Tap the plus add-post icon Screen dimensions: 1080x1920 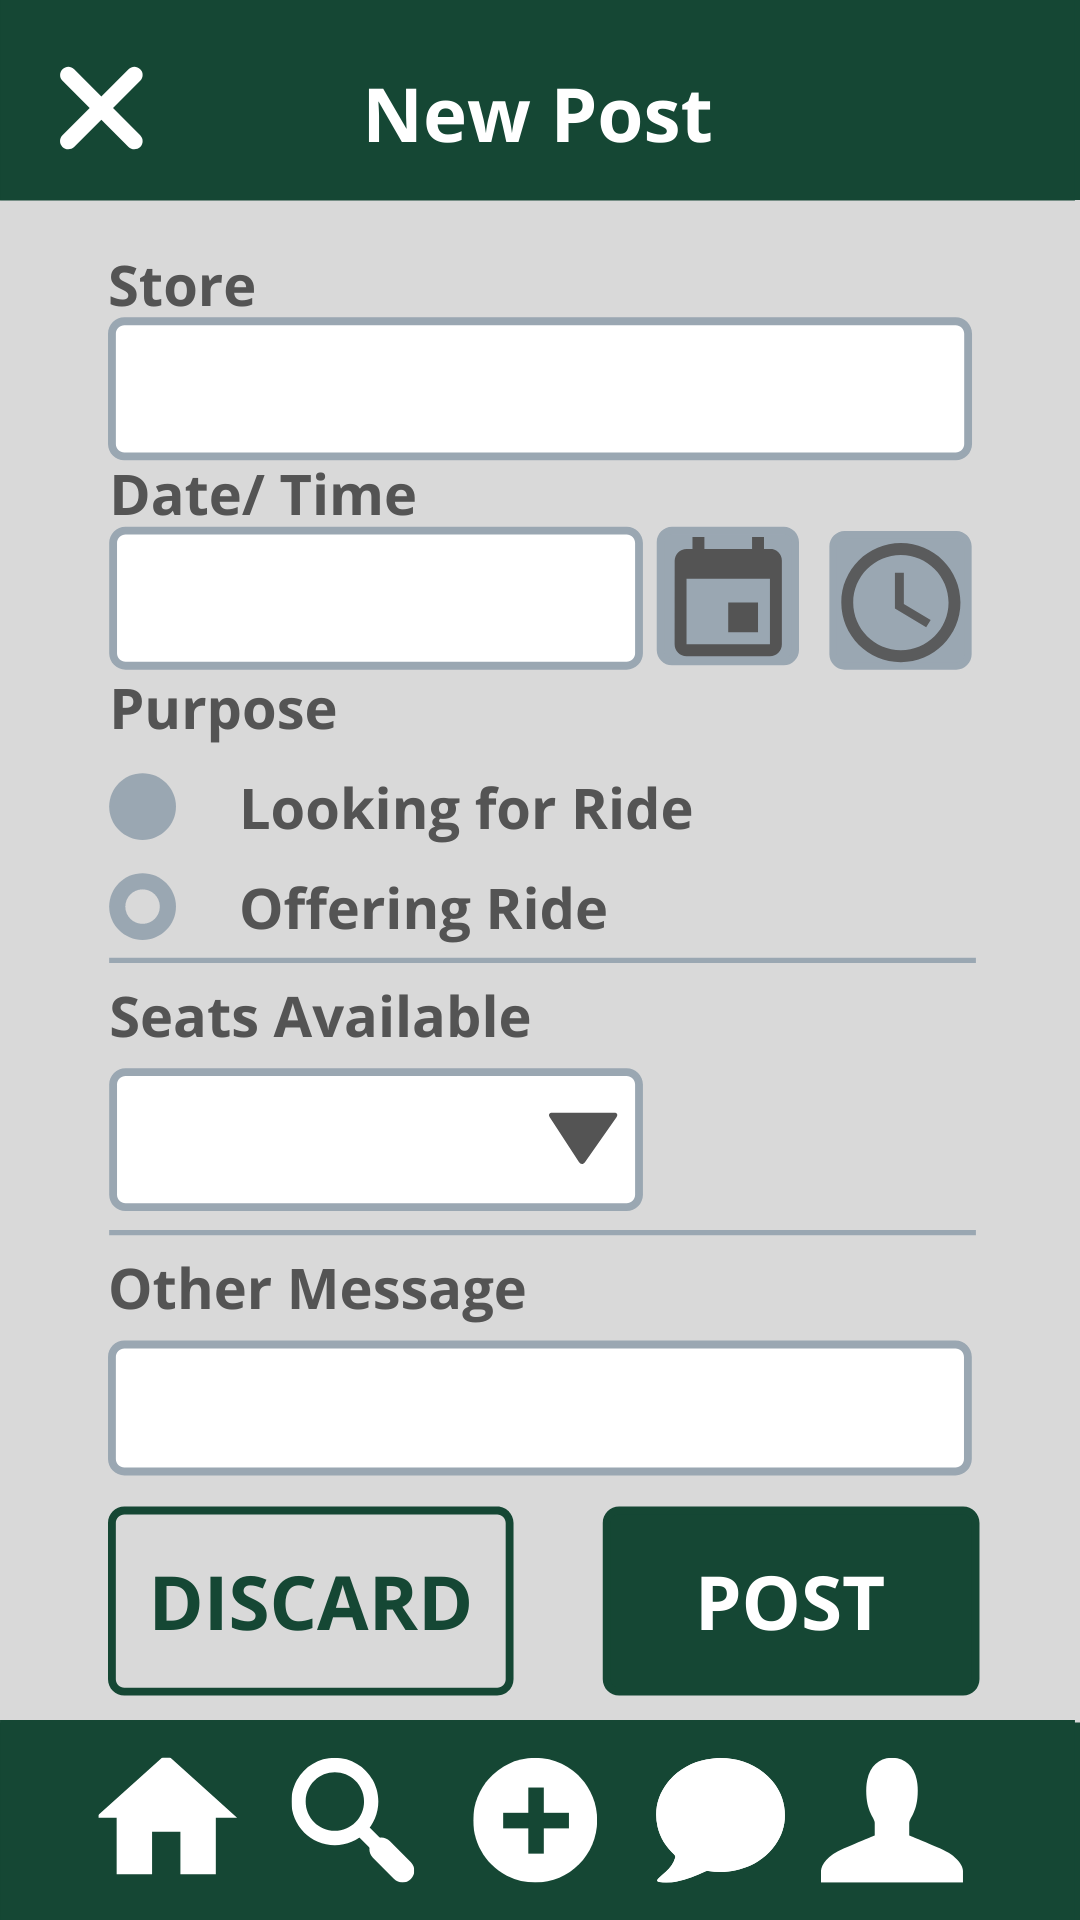point(535,1820)
